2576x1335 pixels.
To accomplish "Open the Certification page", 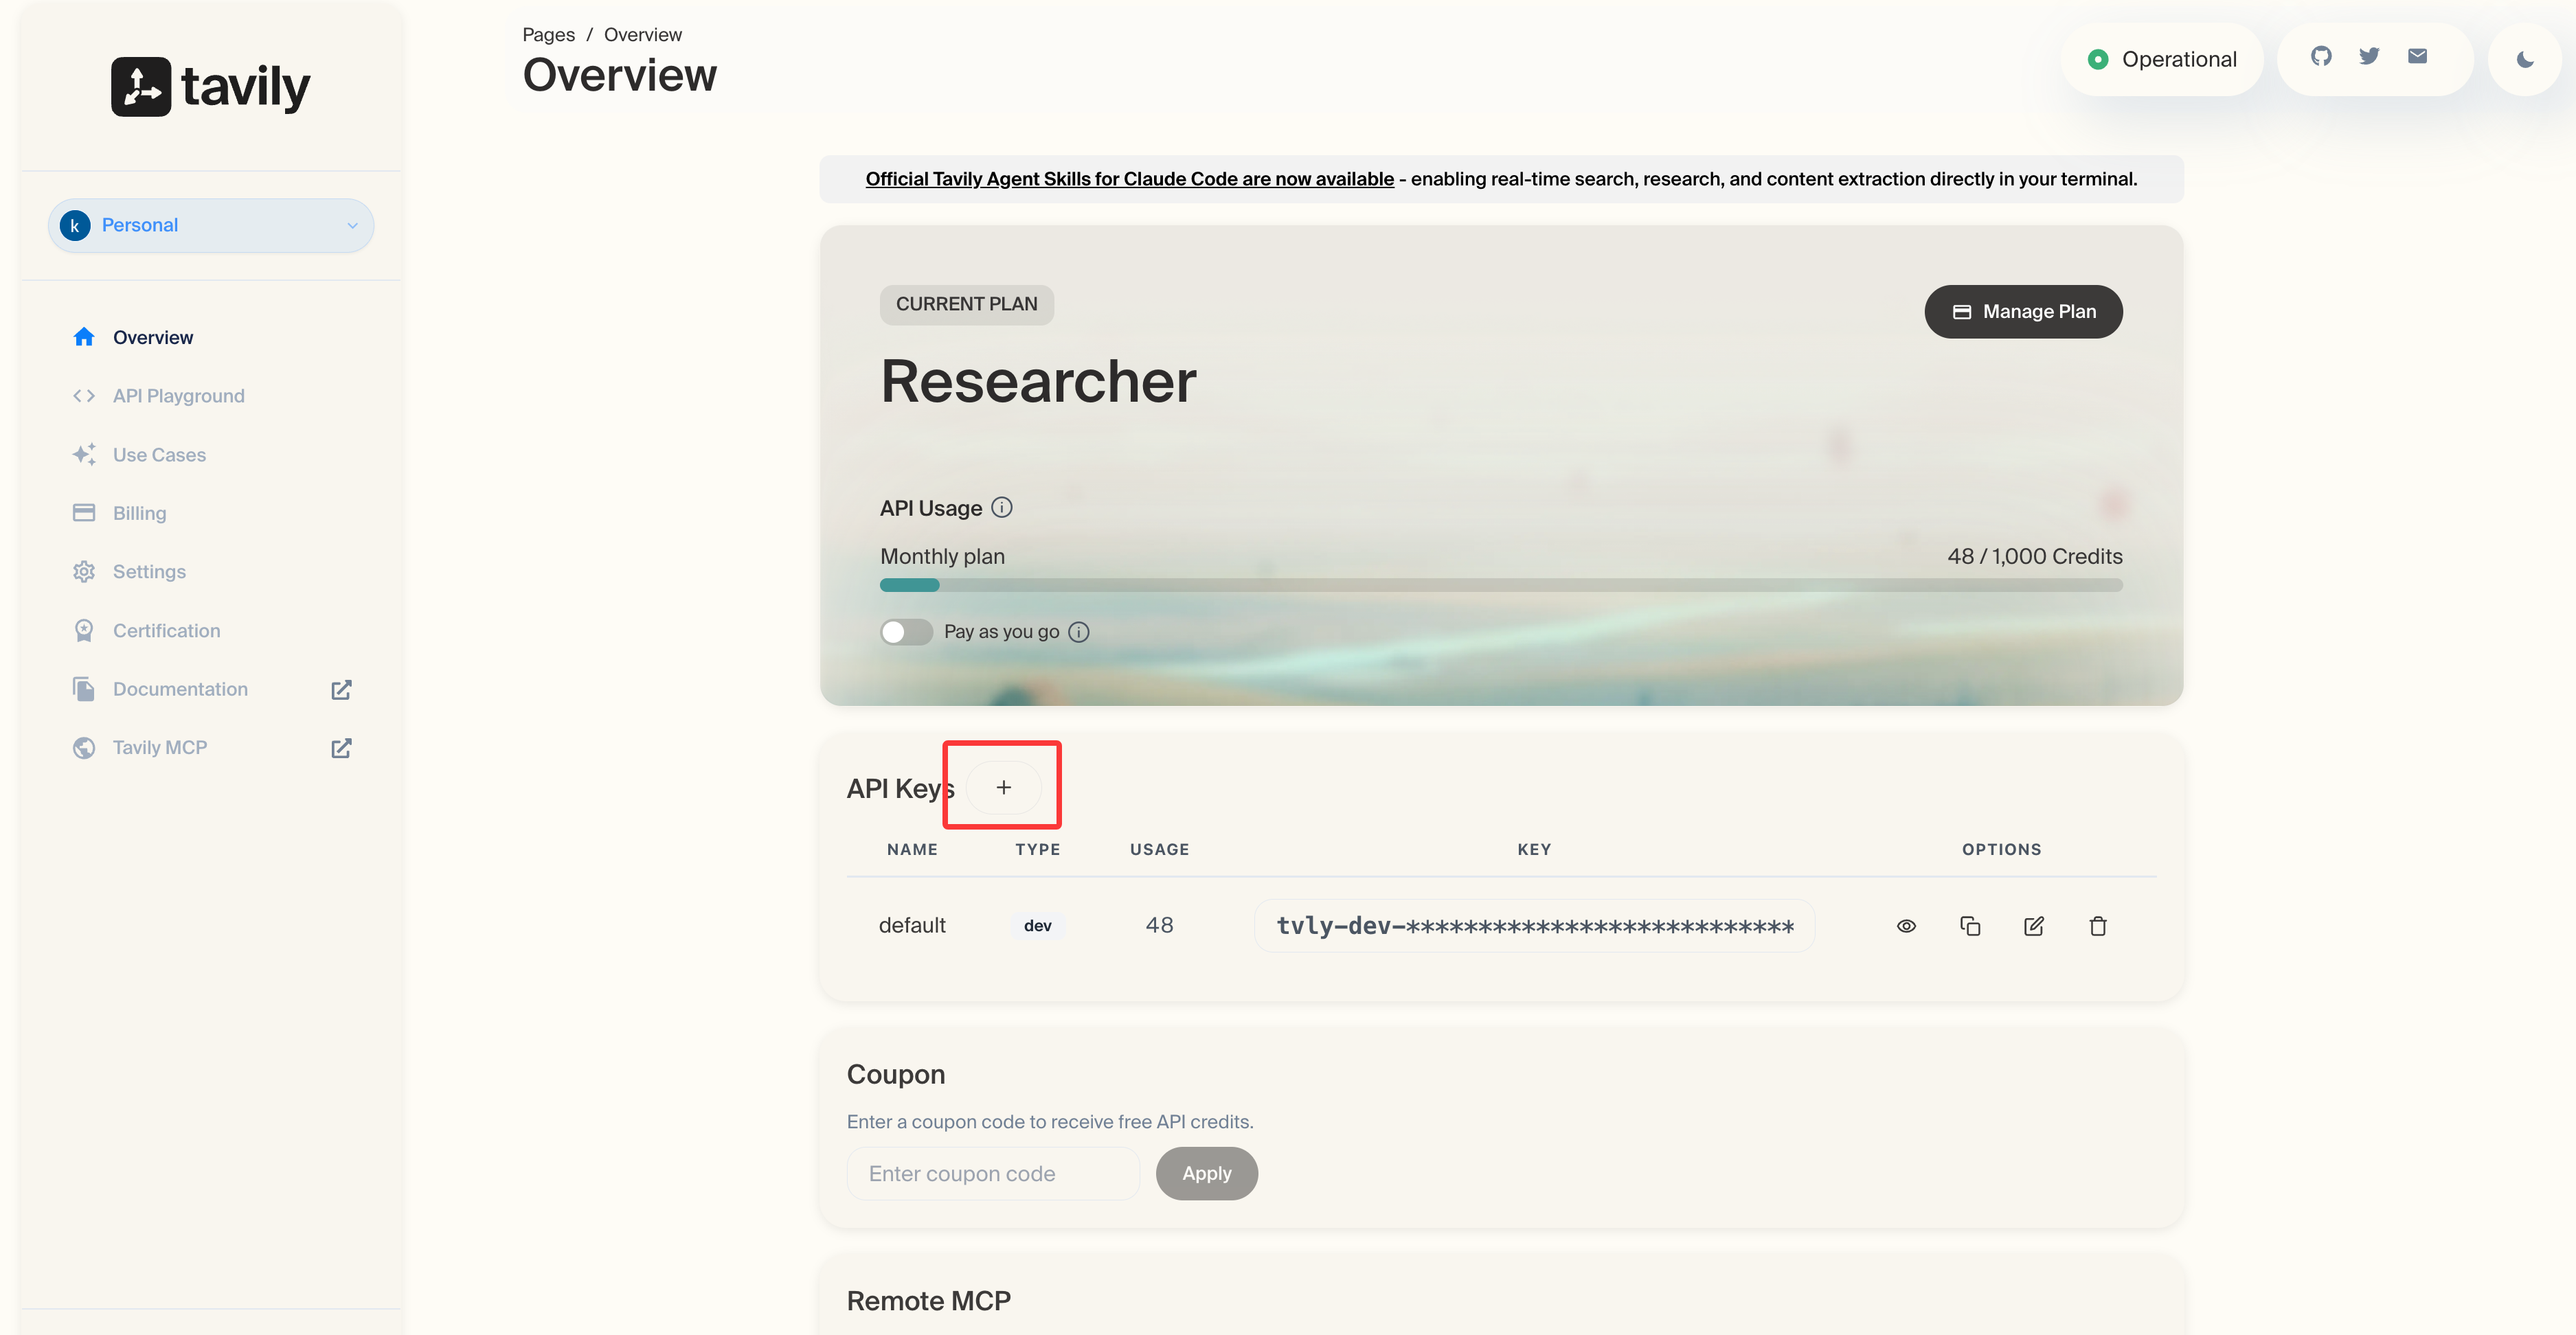I will [x=166, y=631].
